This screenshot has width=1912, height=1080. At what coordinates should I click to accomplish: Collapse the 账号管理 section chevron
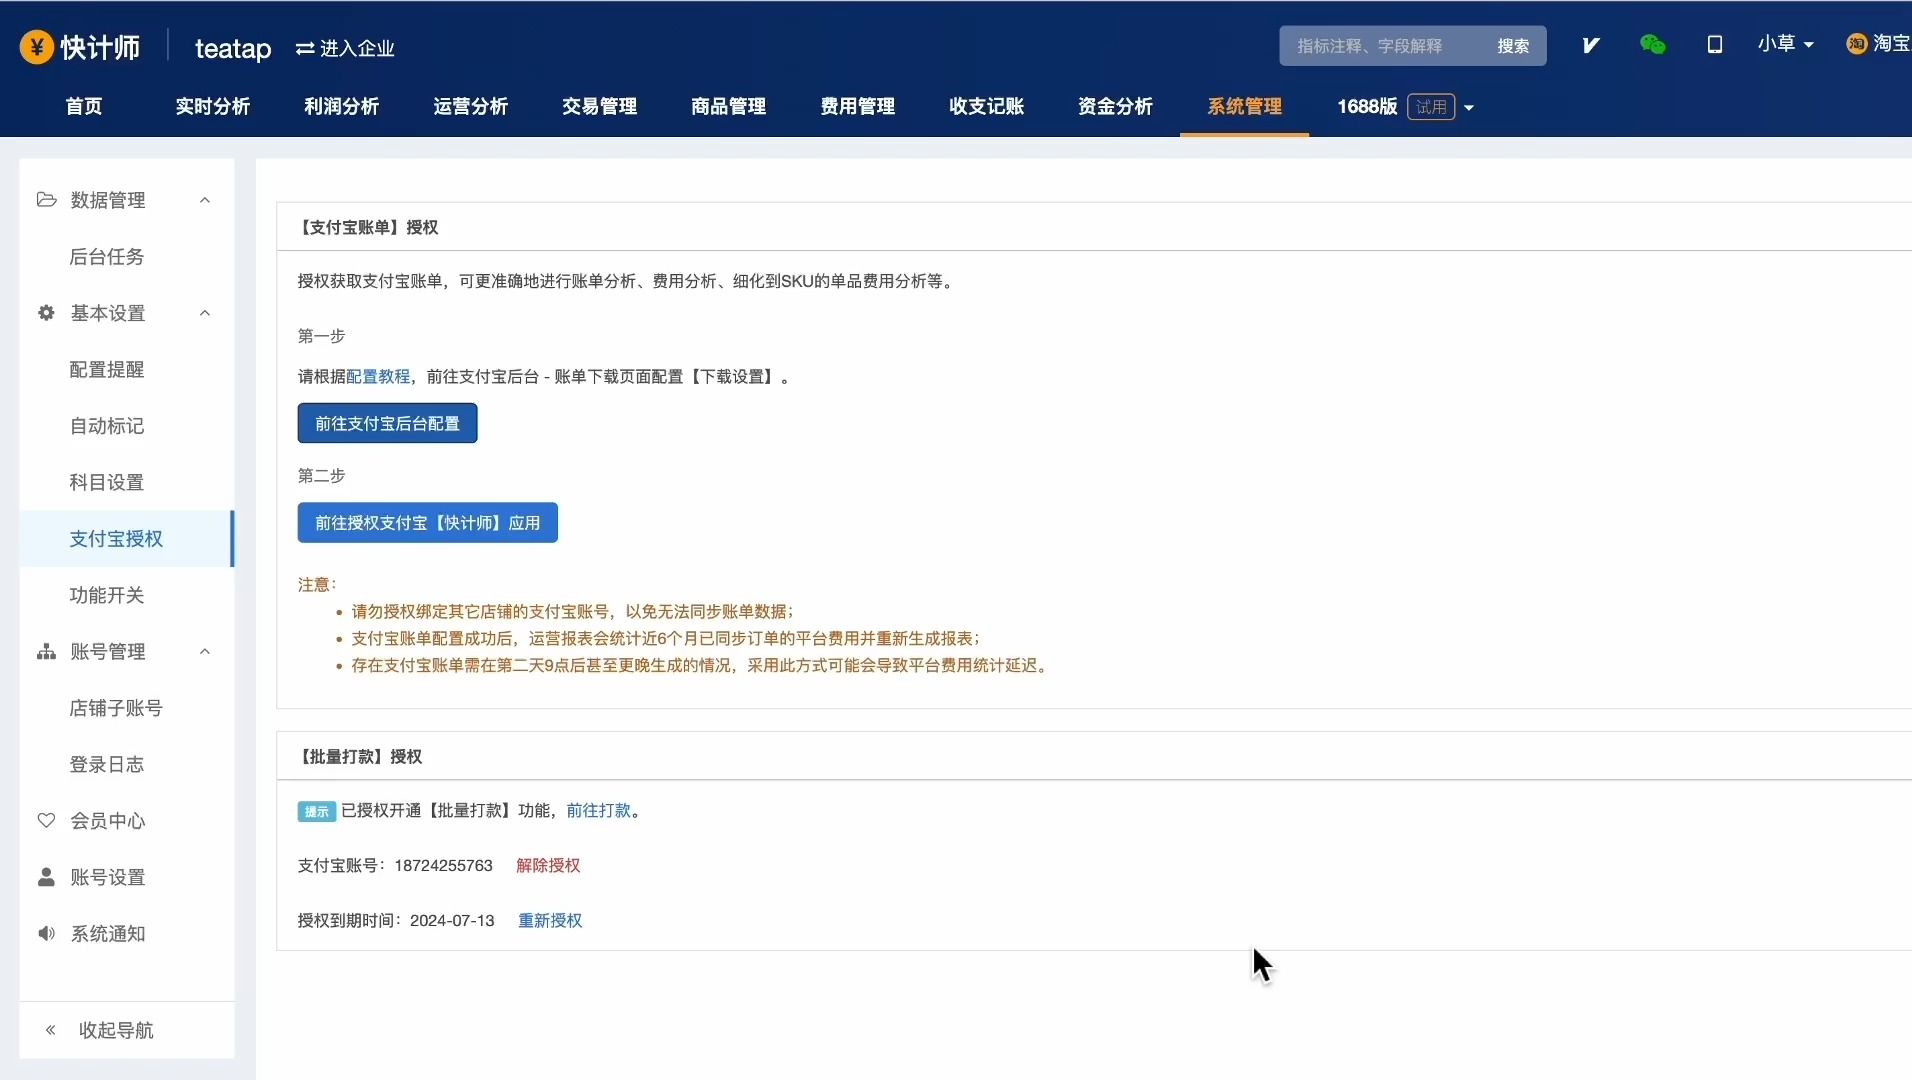(x=205, y=652)
